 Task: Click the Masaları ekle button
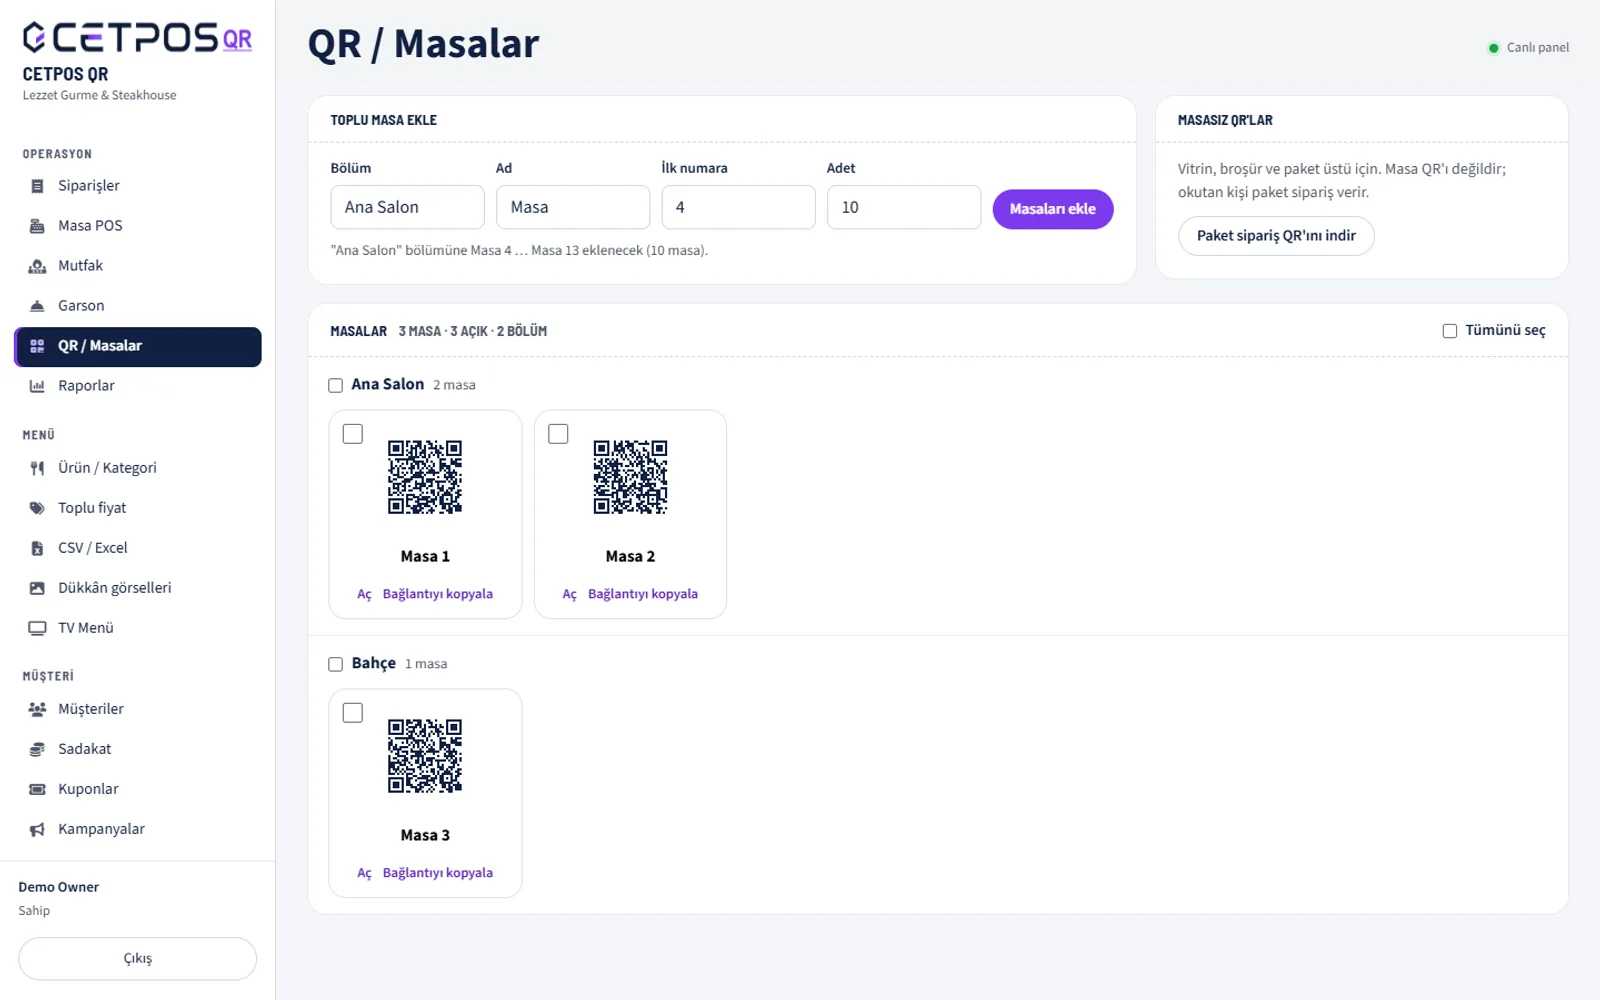pos(1053,209)
